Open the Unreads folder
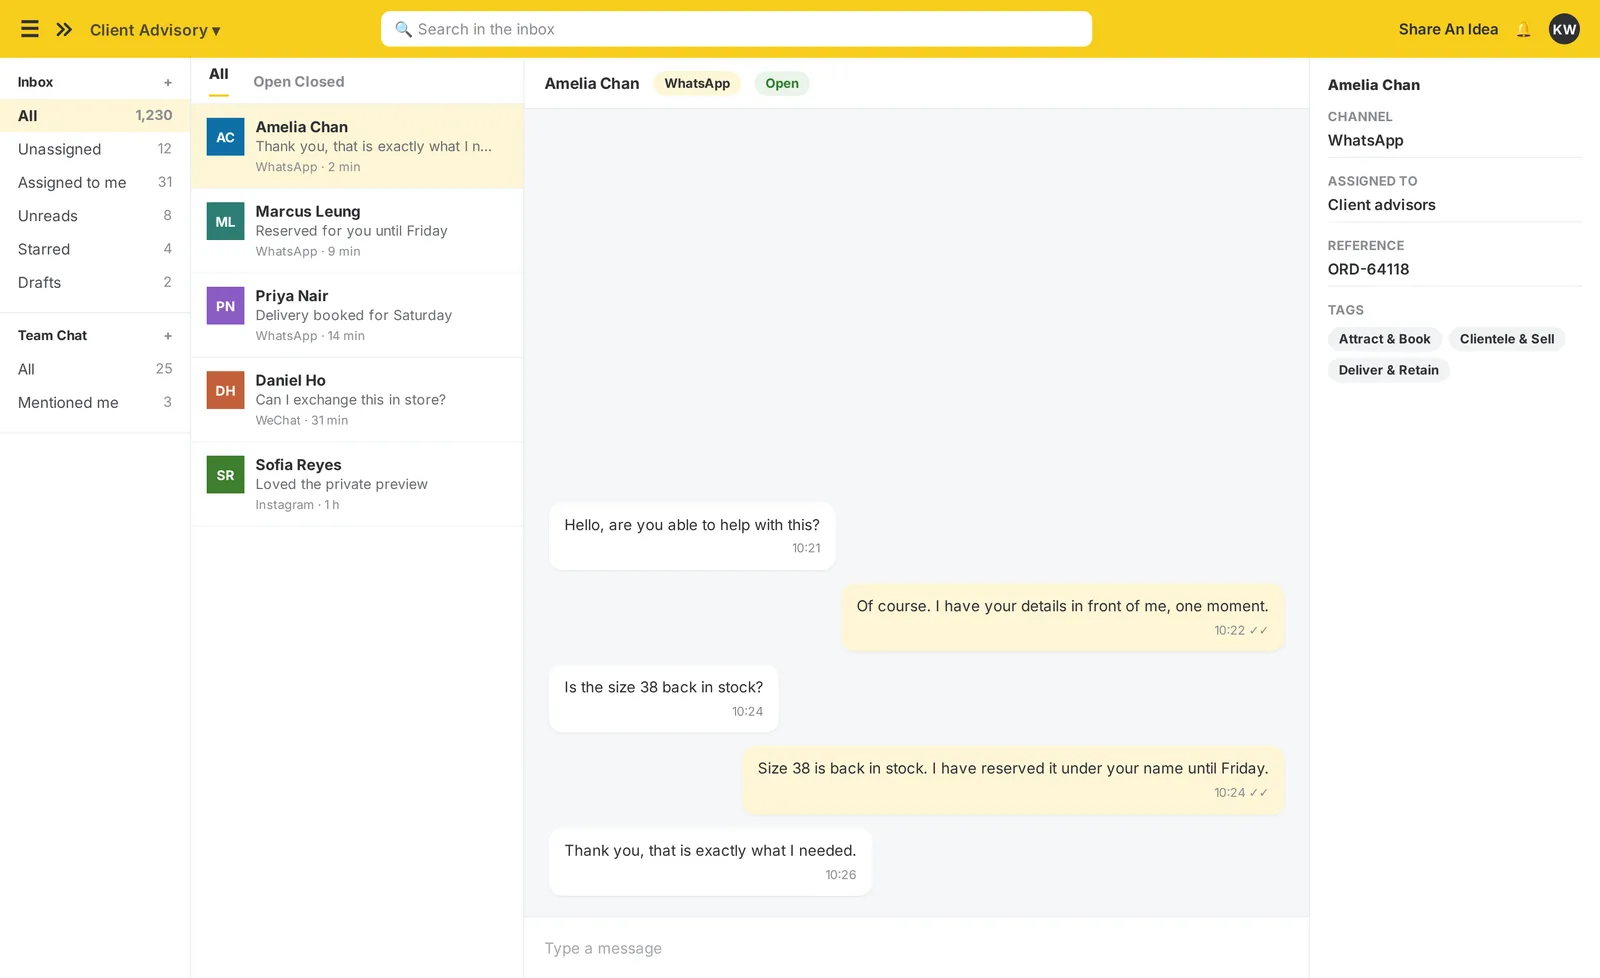This screenshot has height=978, width=1600. click(95, 216)
